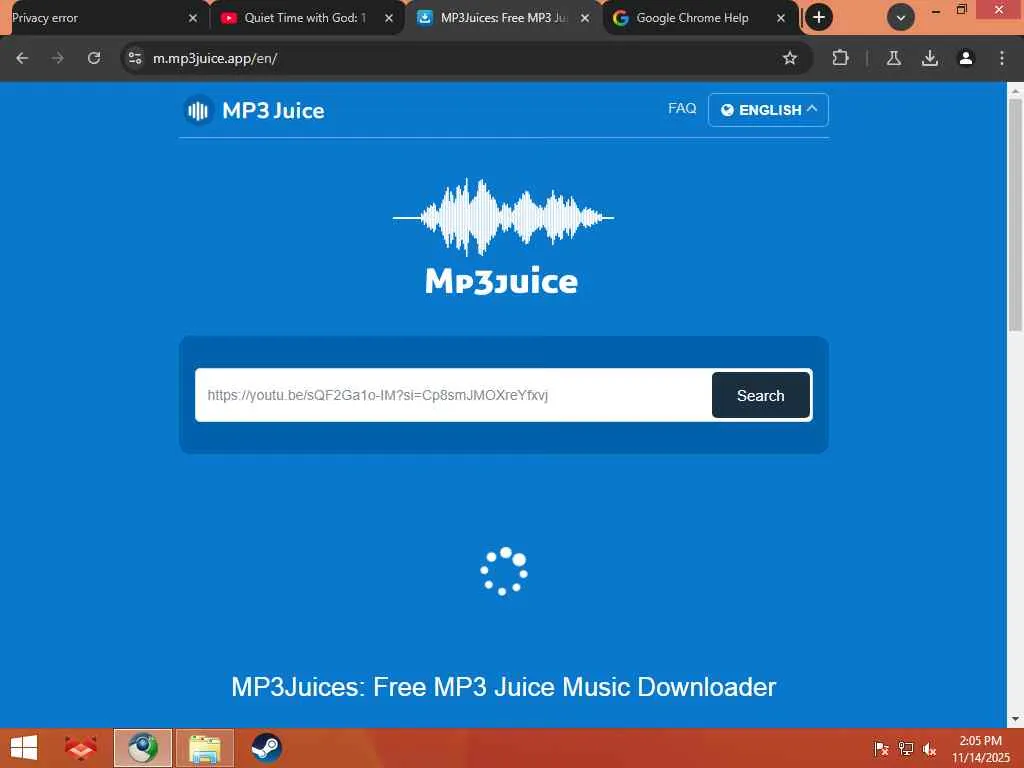The image size is (1024, 768).
Task: Close the Google Chrome Help tab
Action: coord(780,18)
